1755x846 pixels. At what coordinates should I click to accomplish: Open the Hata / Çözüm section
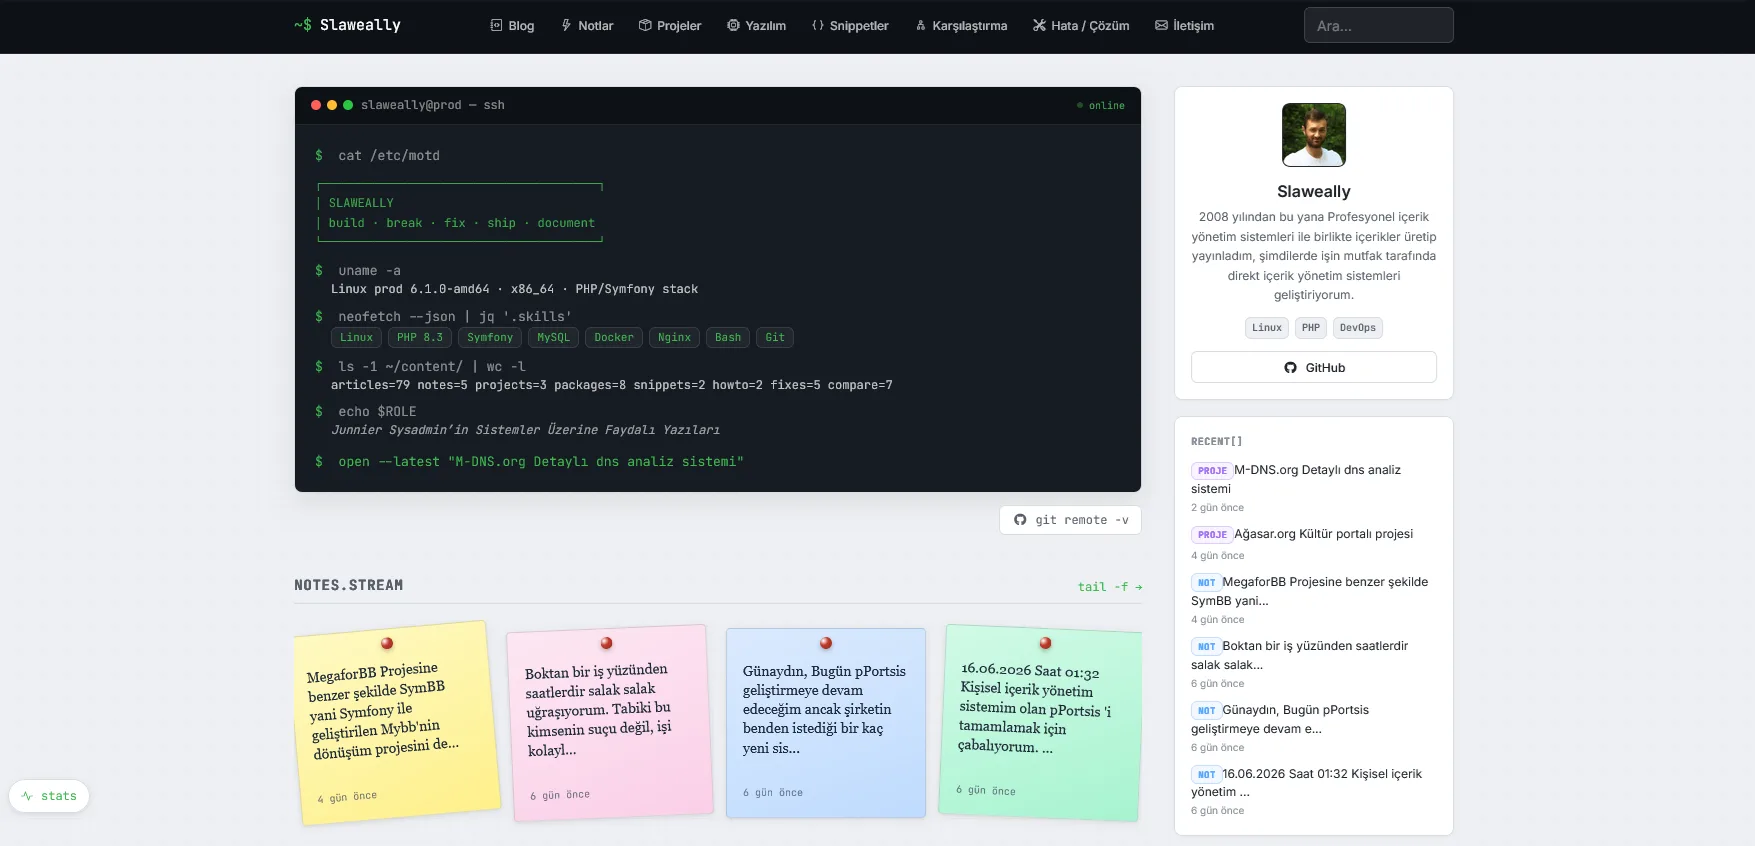point(1081,26)
